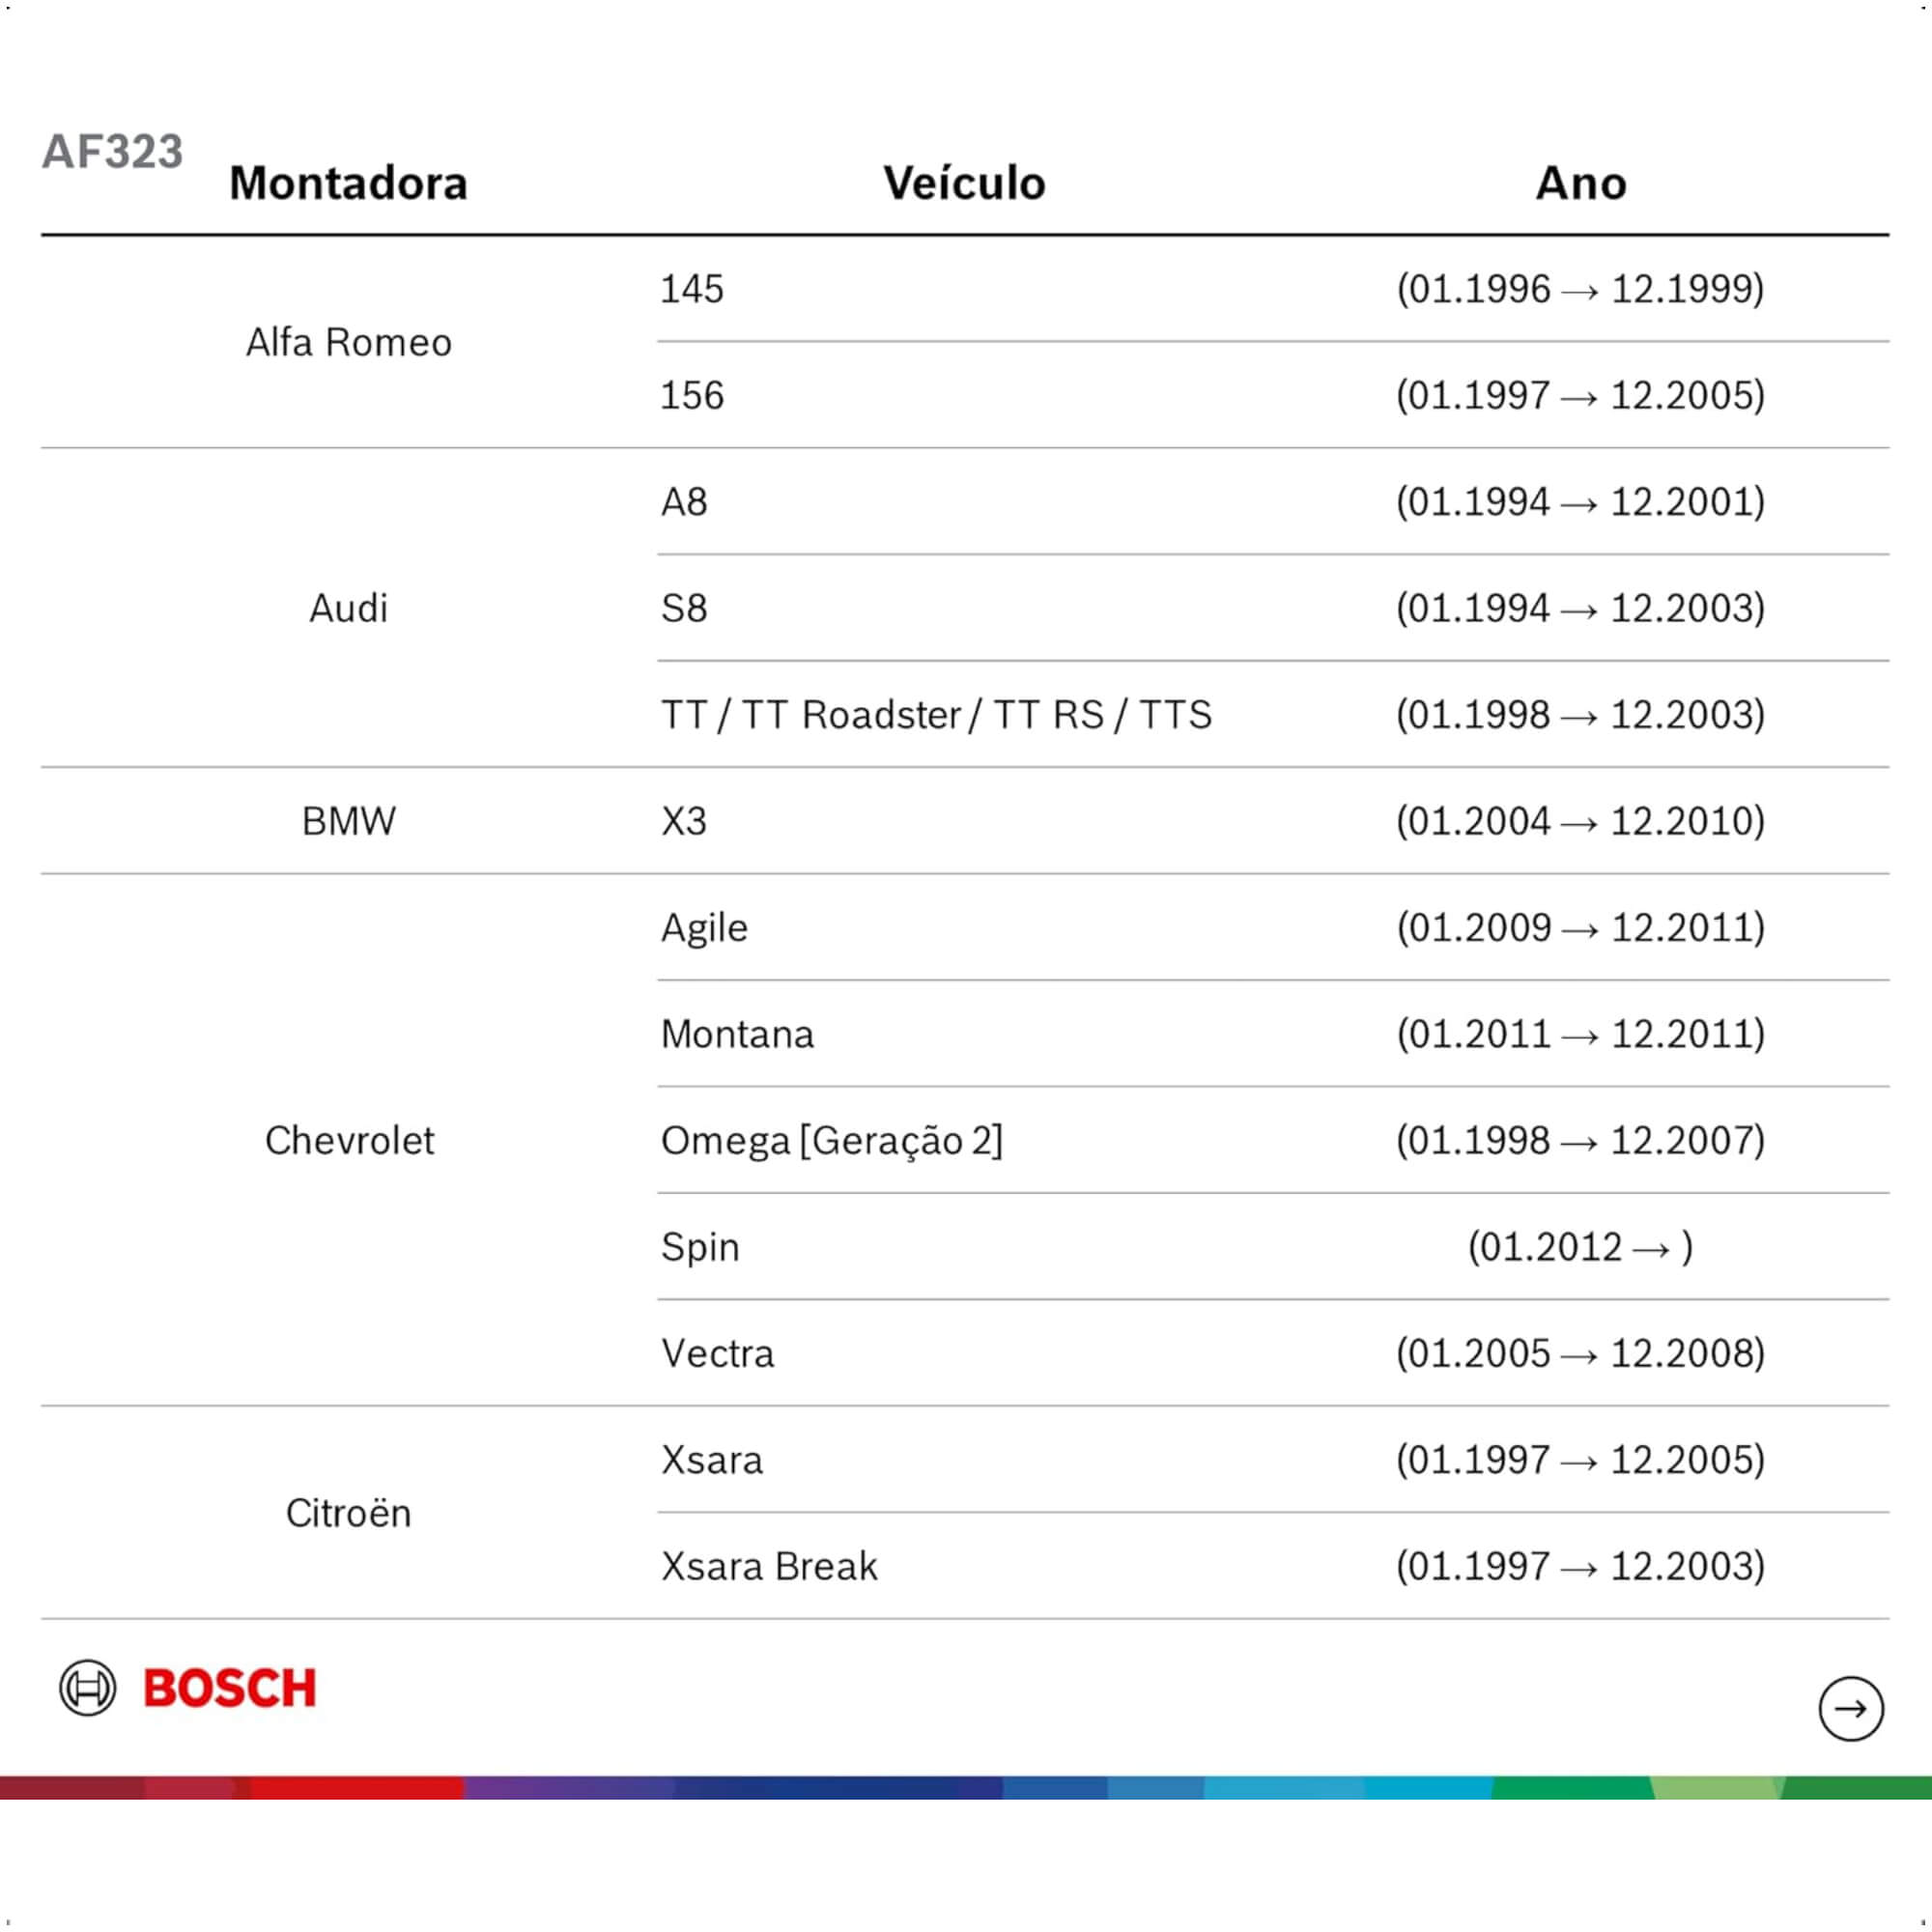
Task: Select the AF323 part code label
Action: [112, 152]
